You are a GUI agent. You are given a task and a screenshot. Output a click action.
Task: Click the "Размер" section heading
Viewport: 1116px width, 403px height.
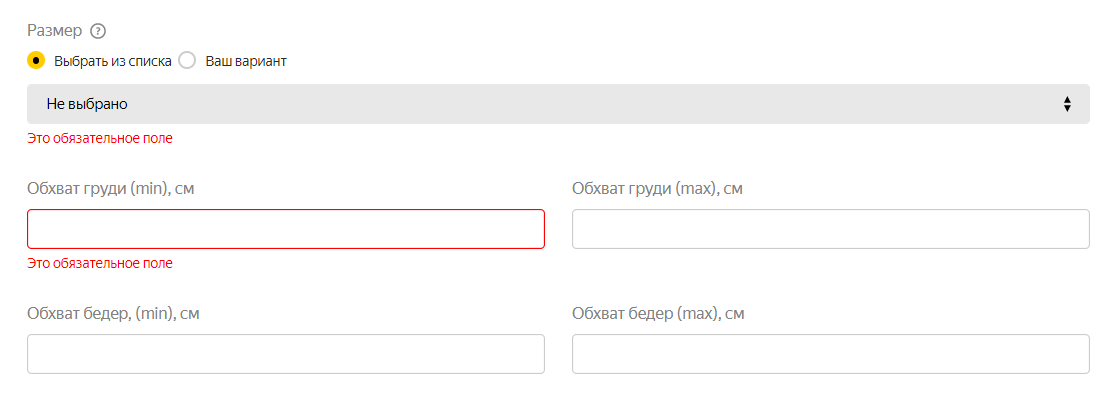[55, 31]
